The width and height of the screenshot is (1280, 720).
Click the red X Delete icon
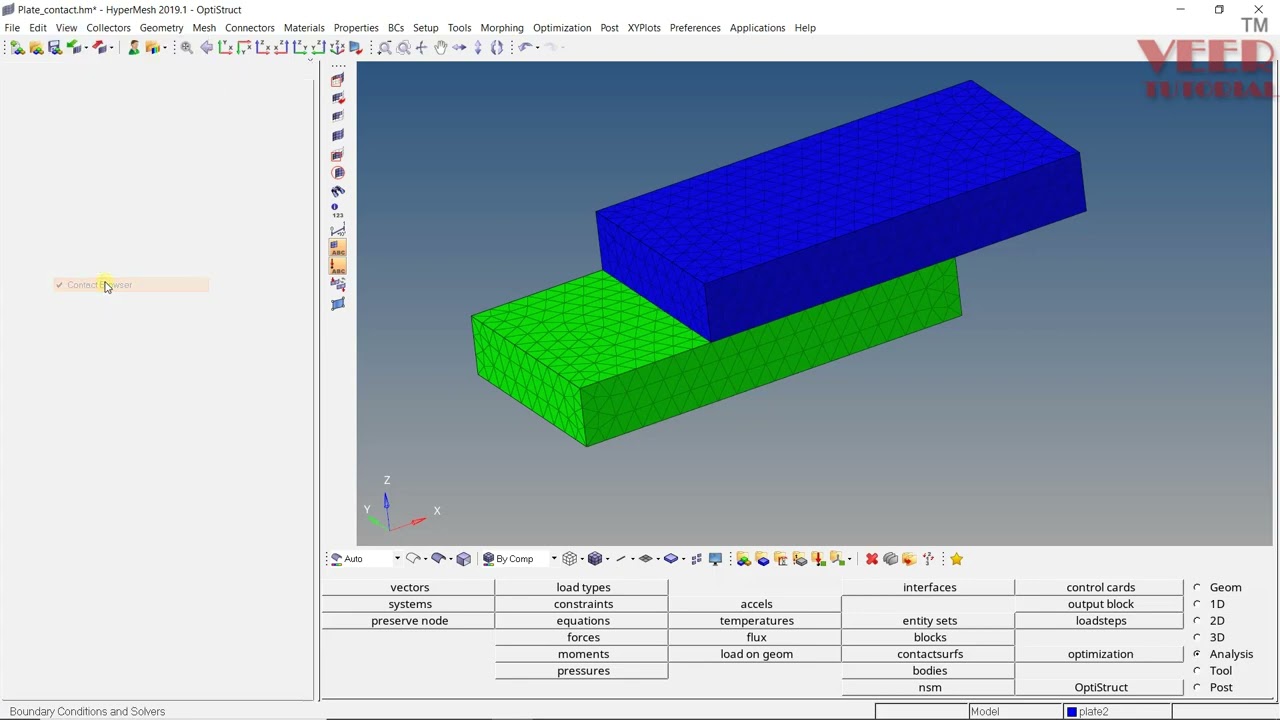[872, 559]
